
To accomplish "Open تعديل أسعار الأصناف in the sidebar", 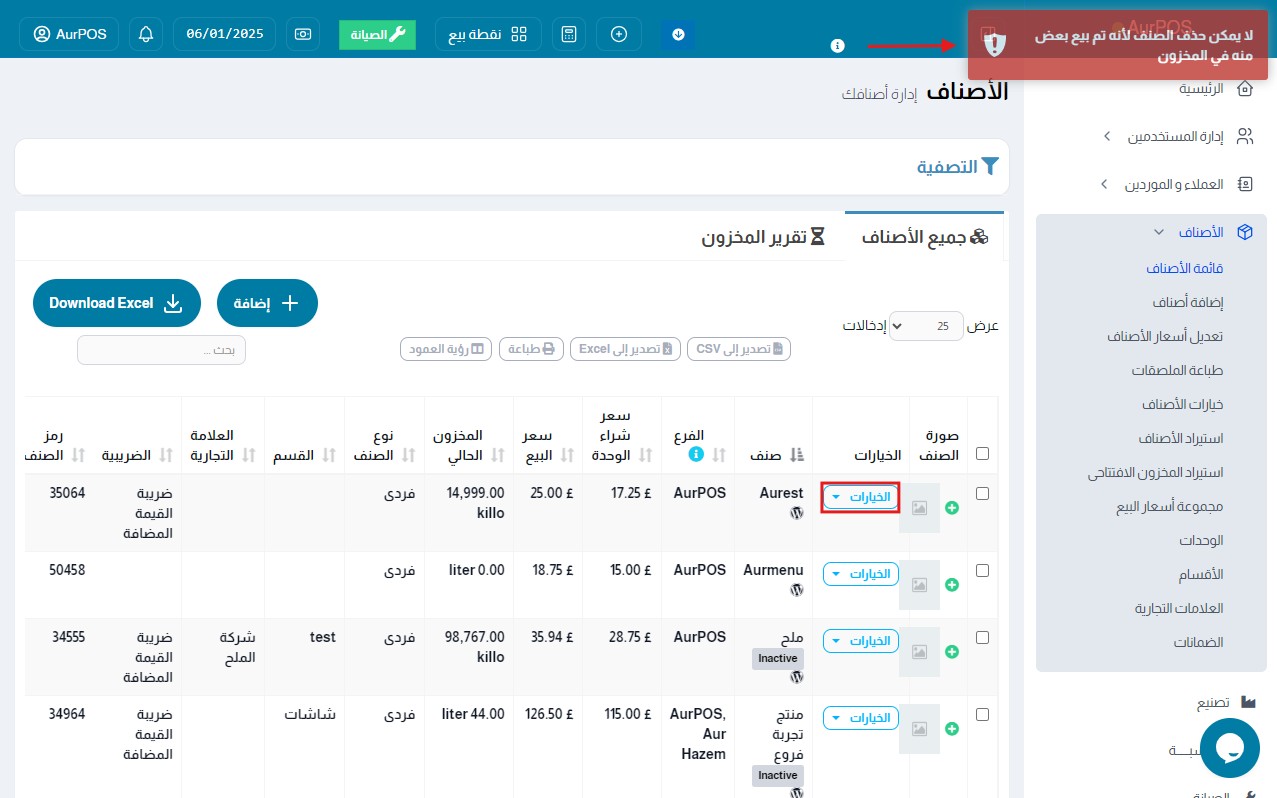I will tap(1165, 336).
